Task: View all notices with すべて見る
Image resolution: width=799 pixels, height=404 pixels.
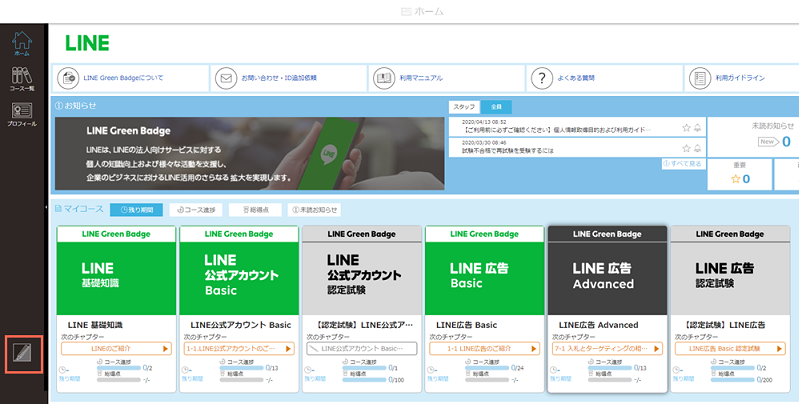Action: [683, 164]
